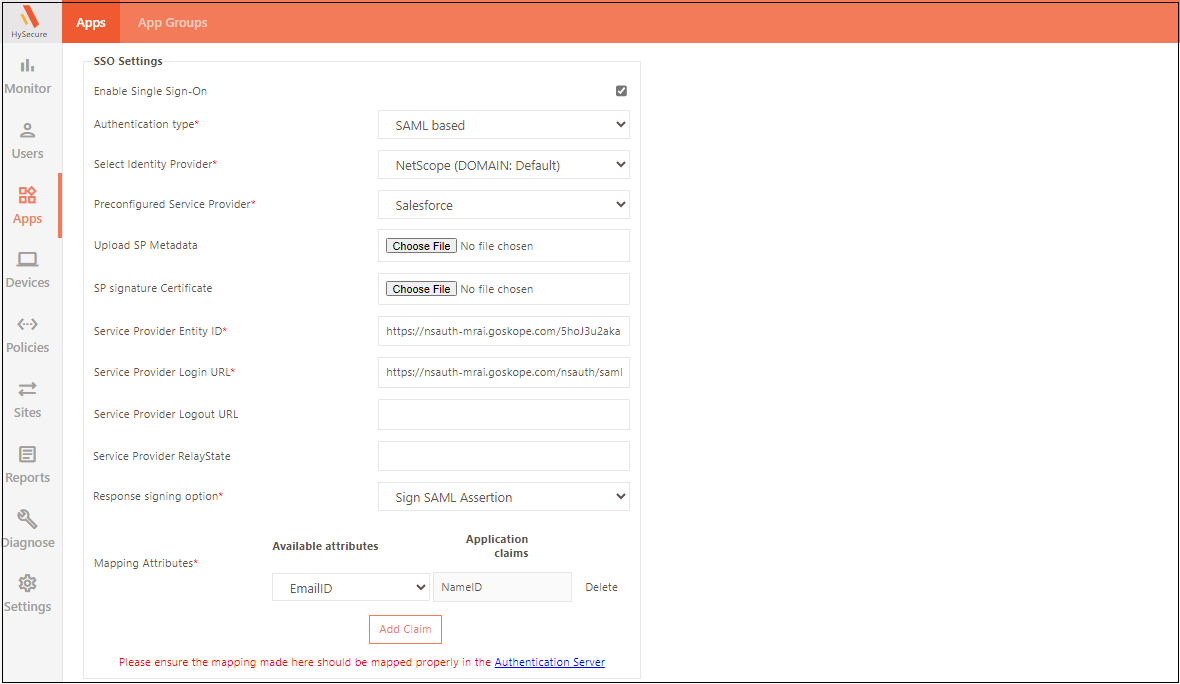This screenshot has width=1180, height=684.
Task: Open Policies from the sidebar
Action: pos(28,335)
